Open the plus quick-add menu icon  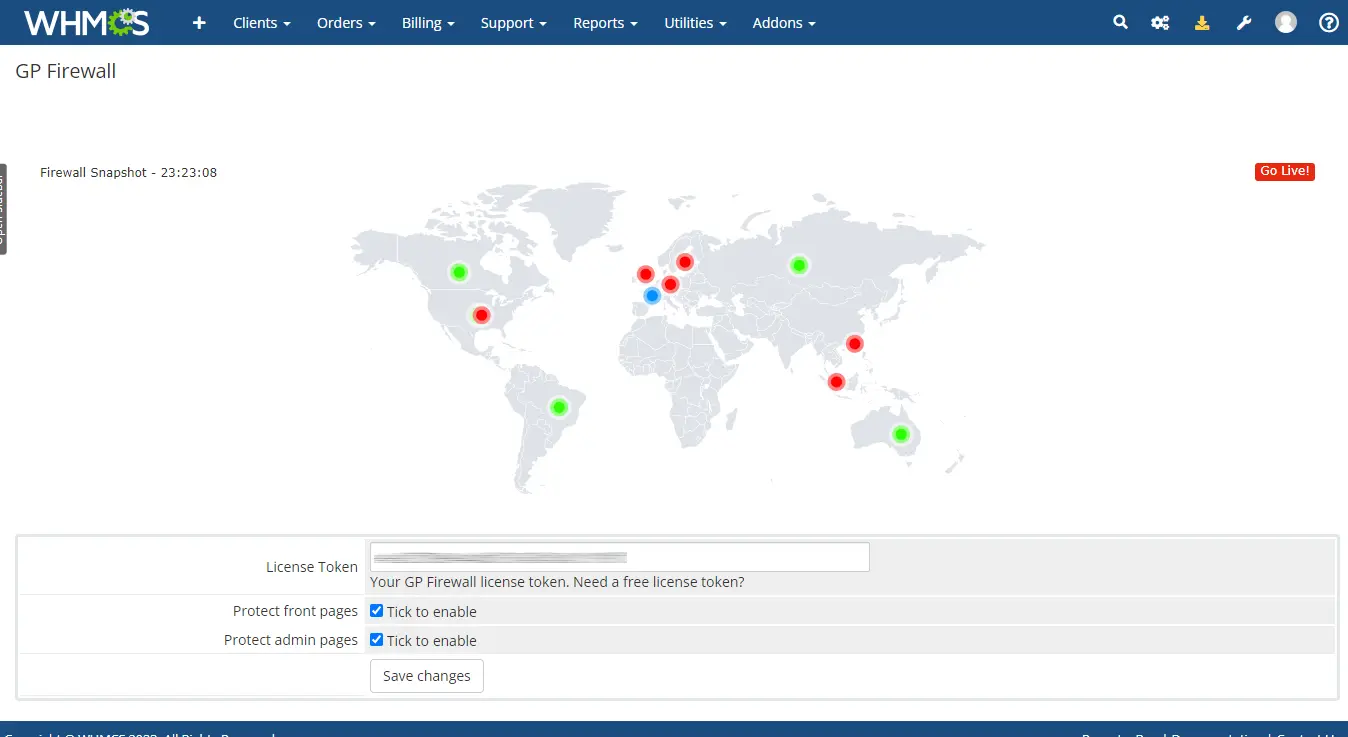click(x=199, y=23)
